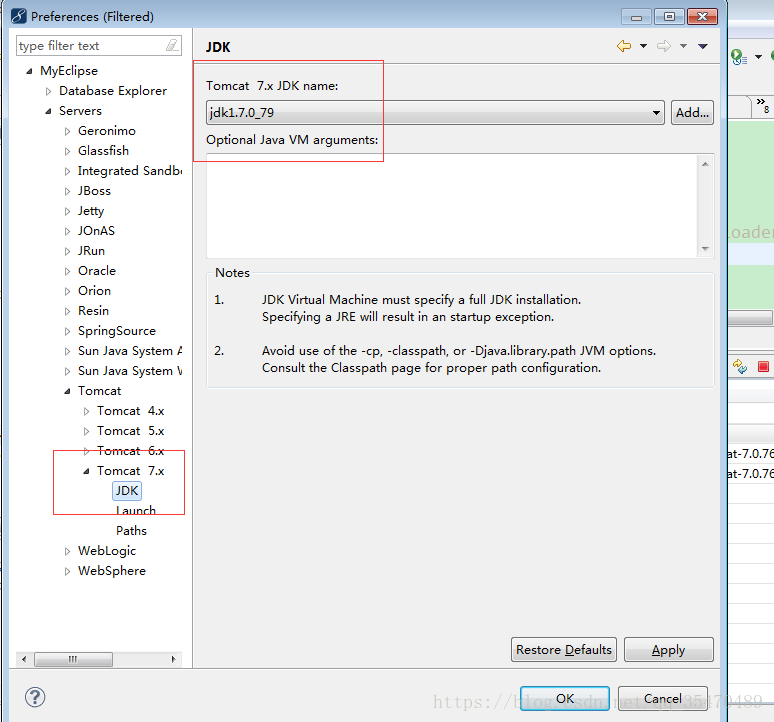Screen dimensions: 774x722
Task: Click the Servers label in tree
Action: [80, 111]
